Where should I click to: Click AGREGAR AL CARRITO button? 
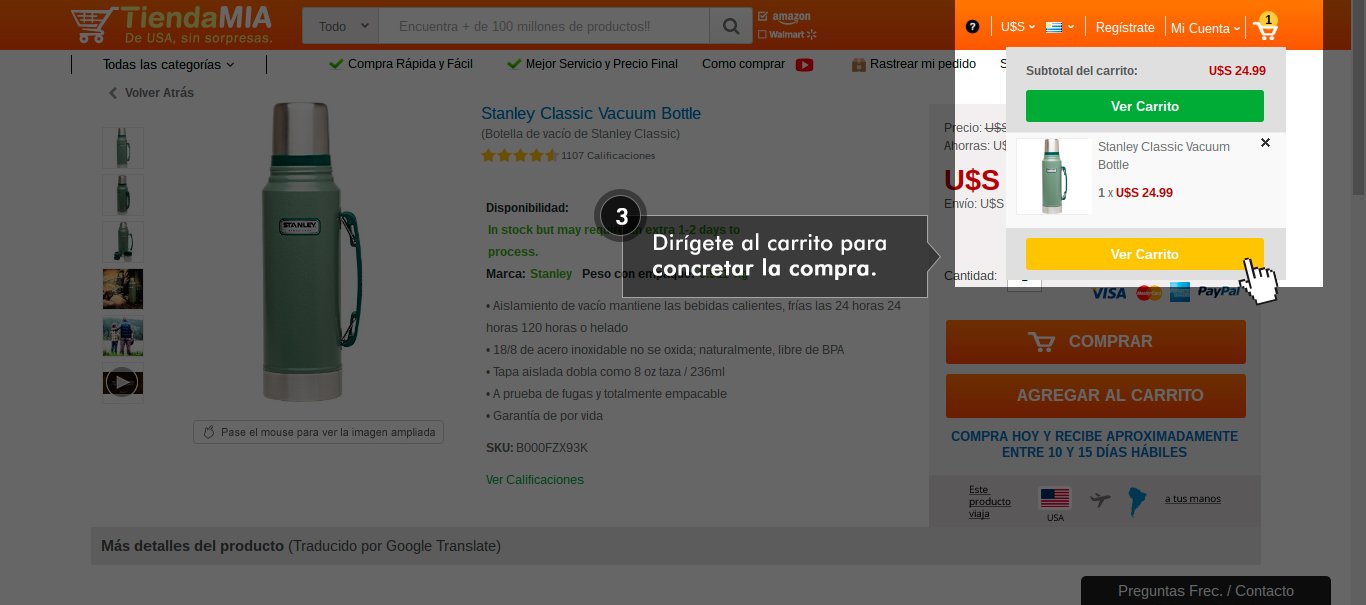1095,396
